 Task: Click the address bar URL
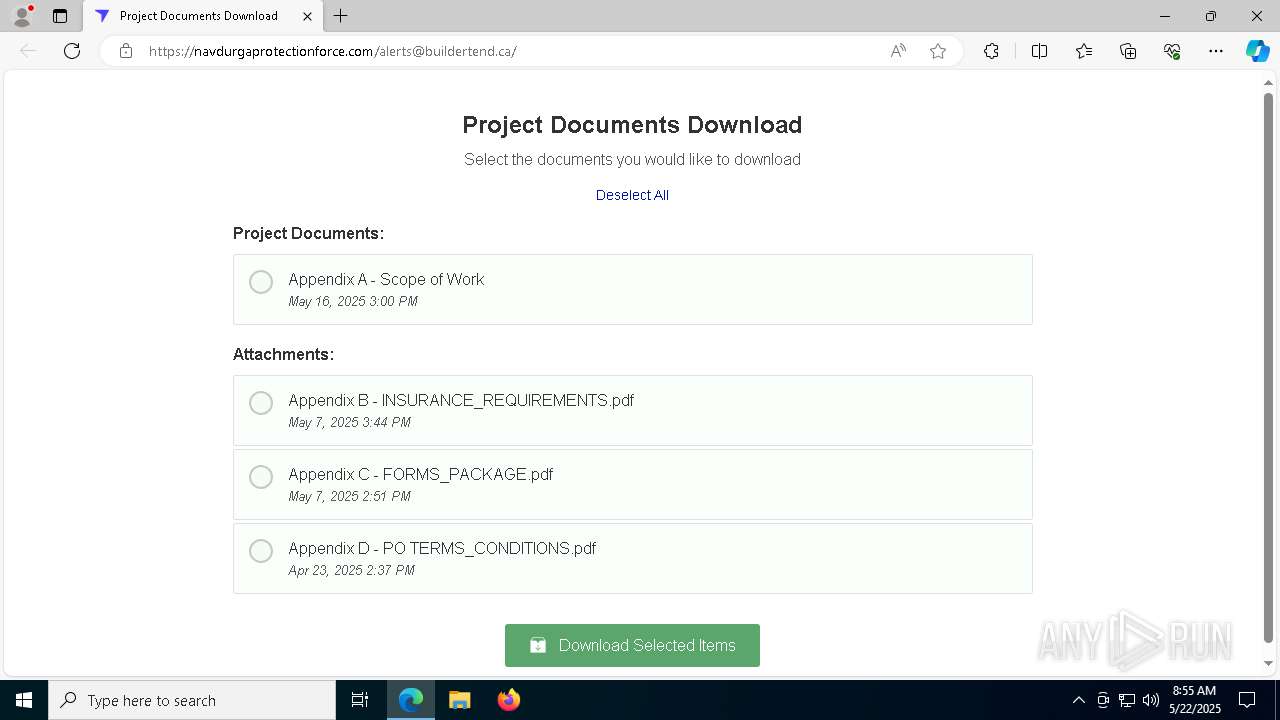[332, 51]
